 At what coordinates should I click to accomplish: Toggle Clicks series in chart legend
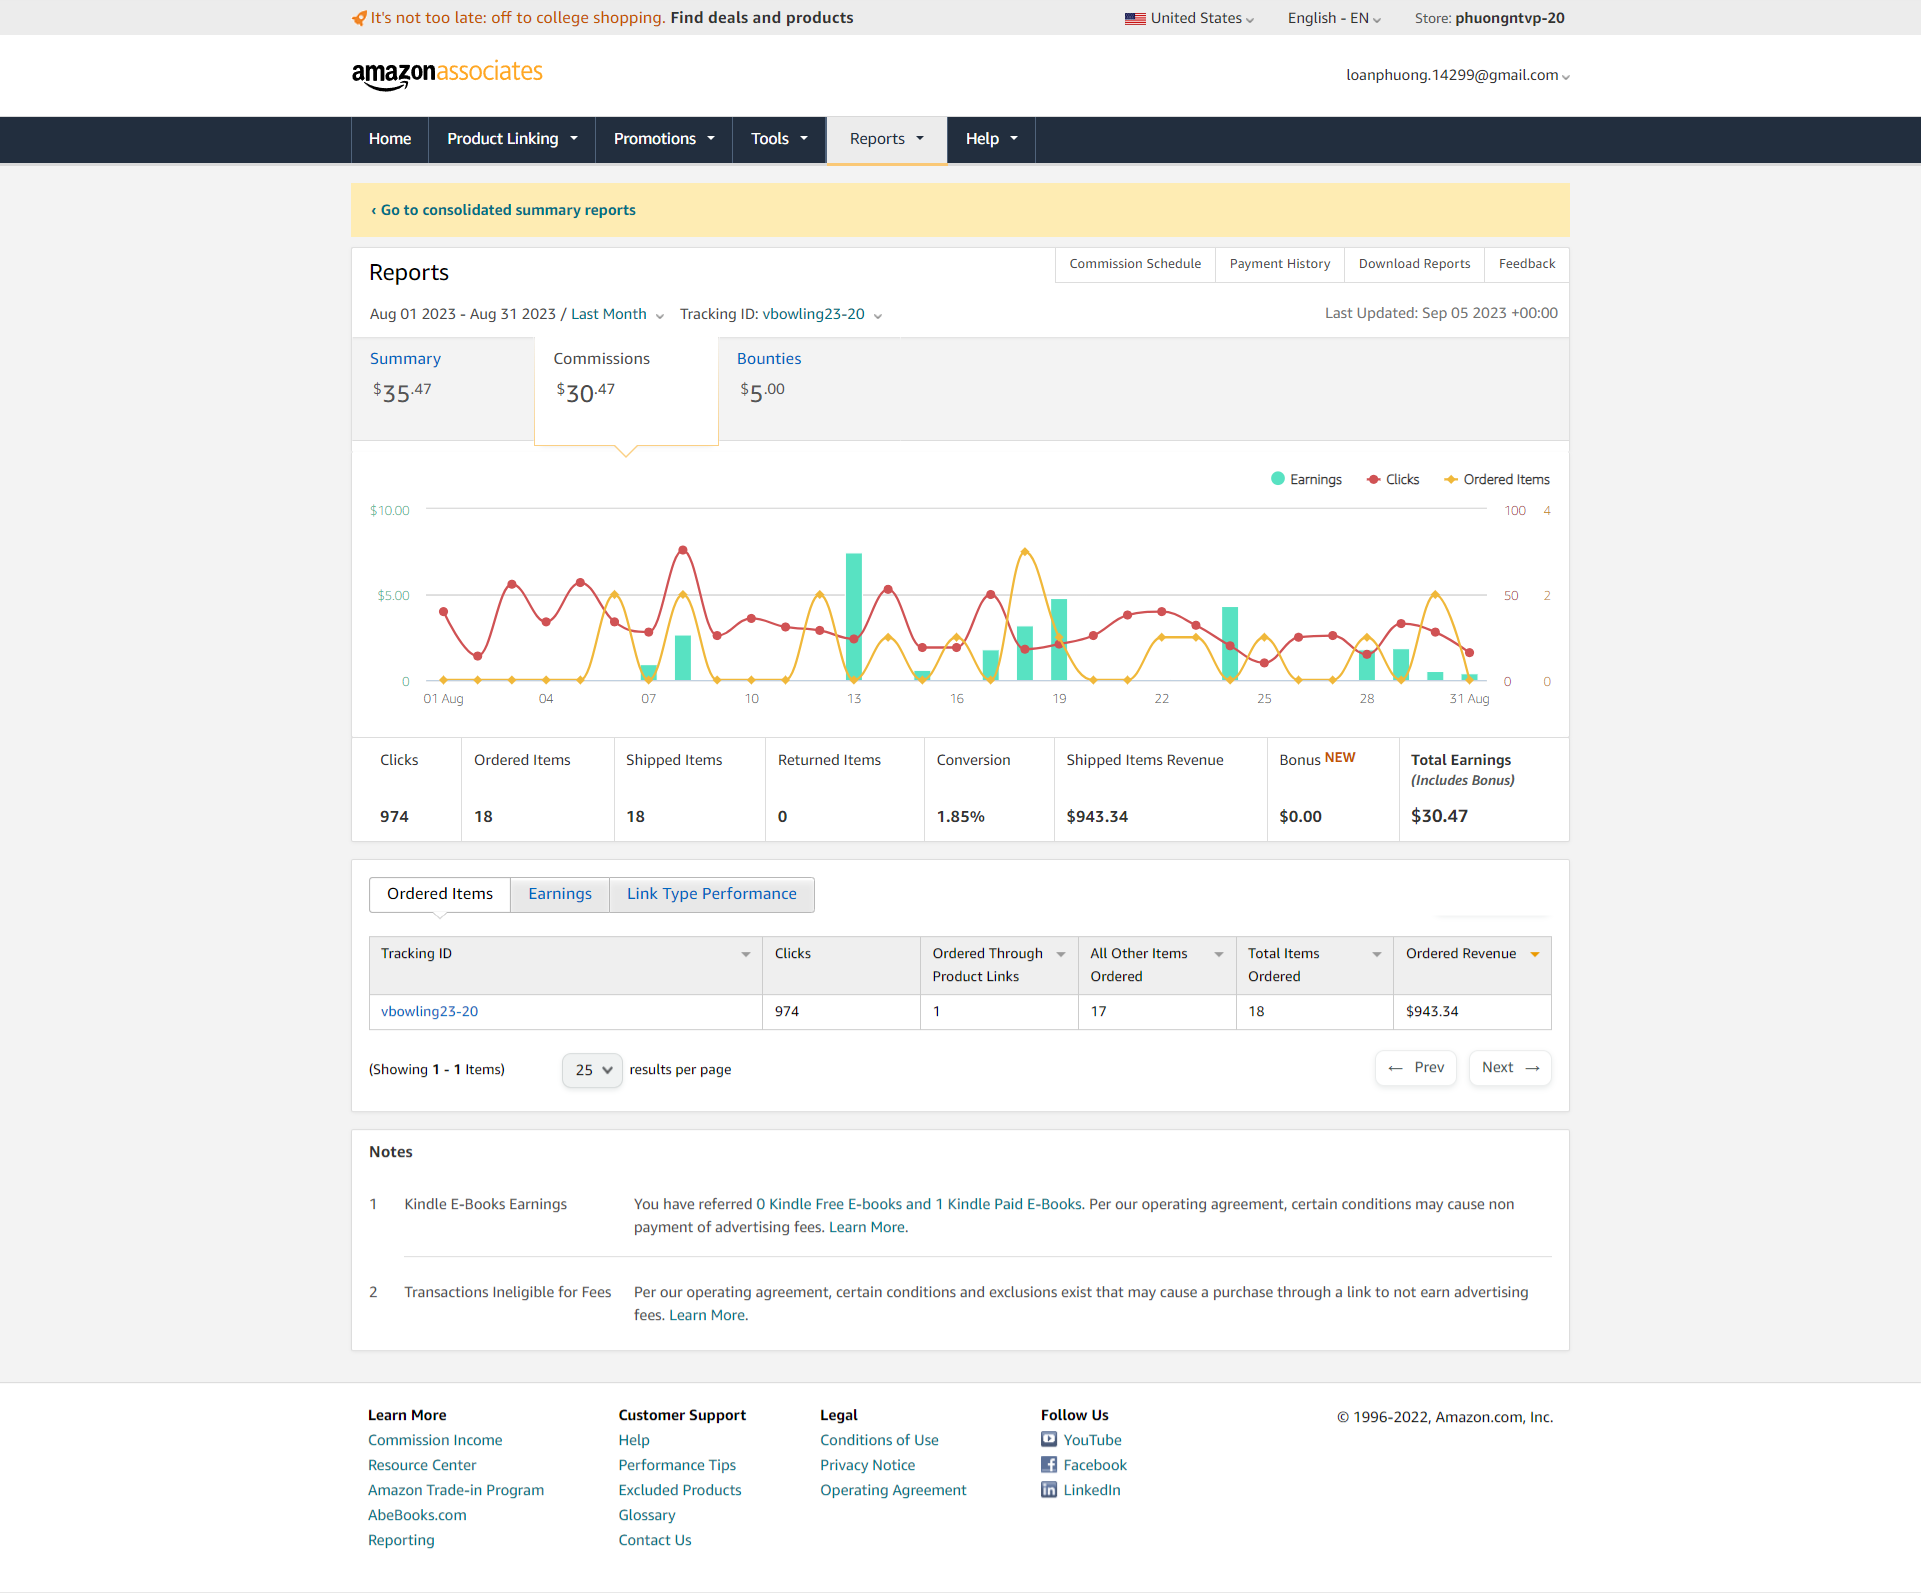(x=1393, y=479)
